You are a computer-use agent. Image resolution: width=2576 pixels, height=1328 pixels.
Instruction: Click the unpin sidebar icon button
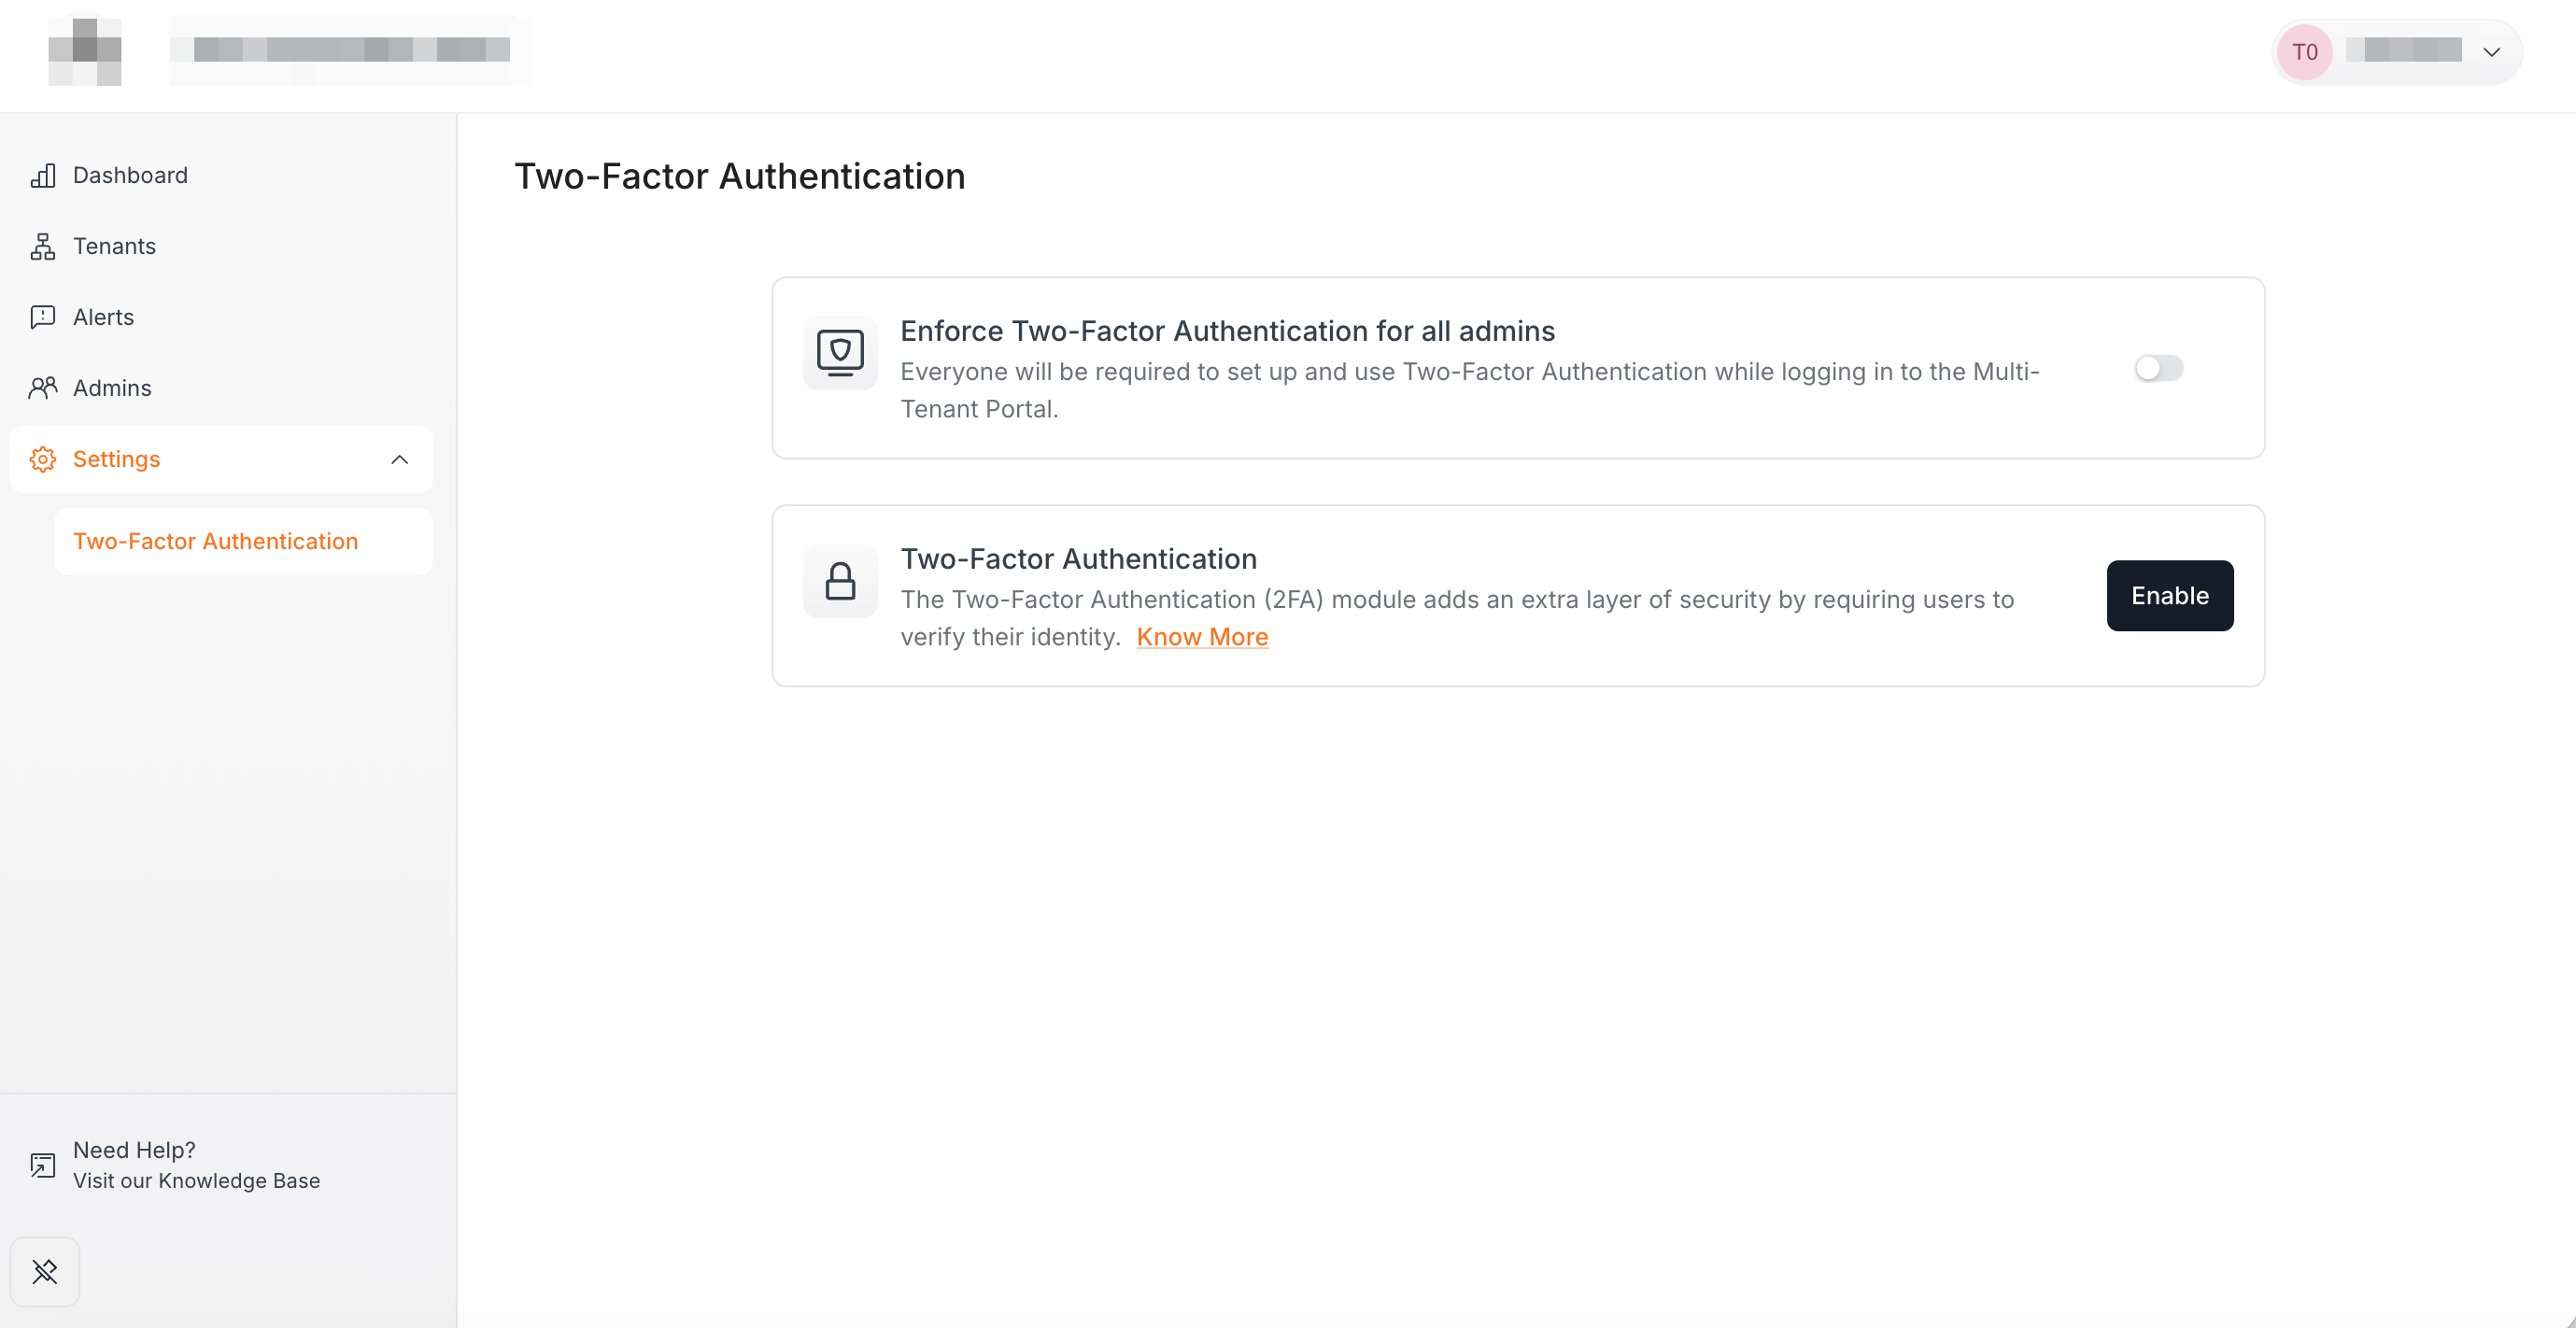click(x=45, y=1272)
